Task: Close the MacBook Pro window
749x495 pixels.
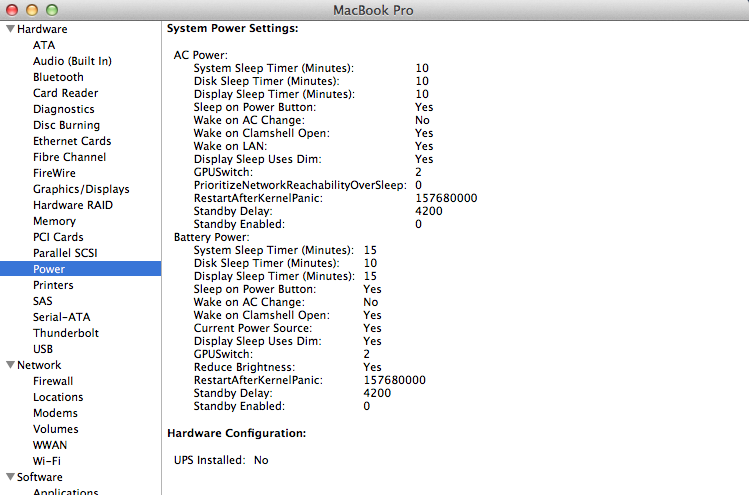Action: 11,10
